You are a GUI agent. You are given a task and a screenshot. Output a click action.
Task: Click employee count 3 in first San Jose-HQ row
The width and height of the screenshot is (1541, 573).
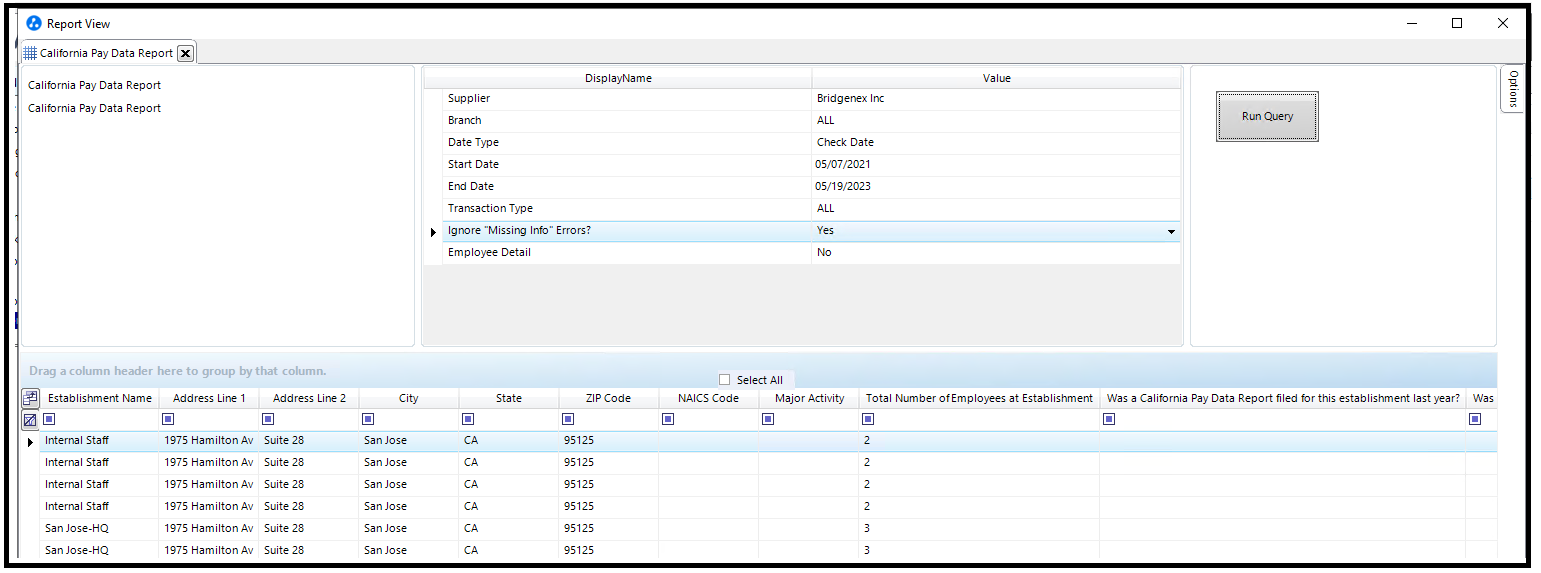(x=979, y=528)
